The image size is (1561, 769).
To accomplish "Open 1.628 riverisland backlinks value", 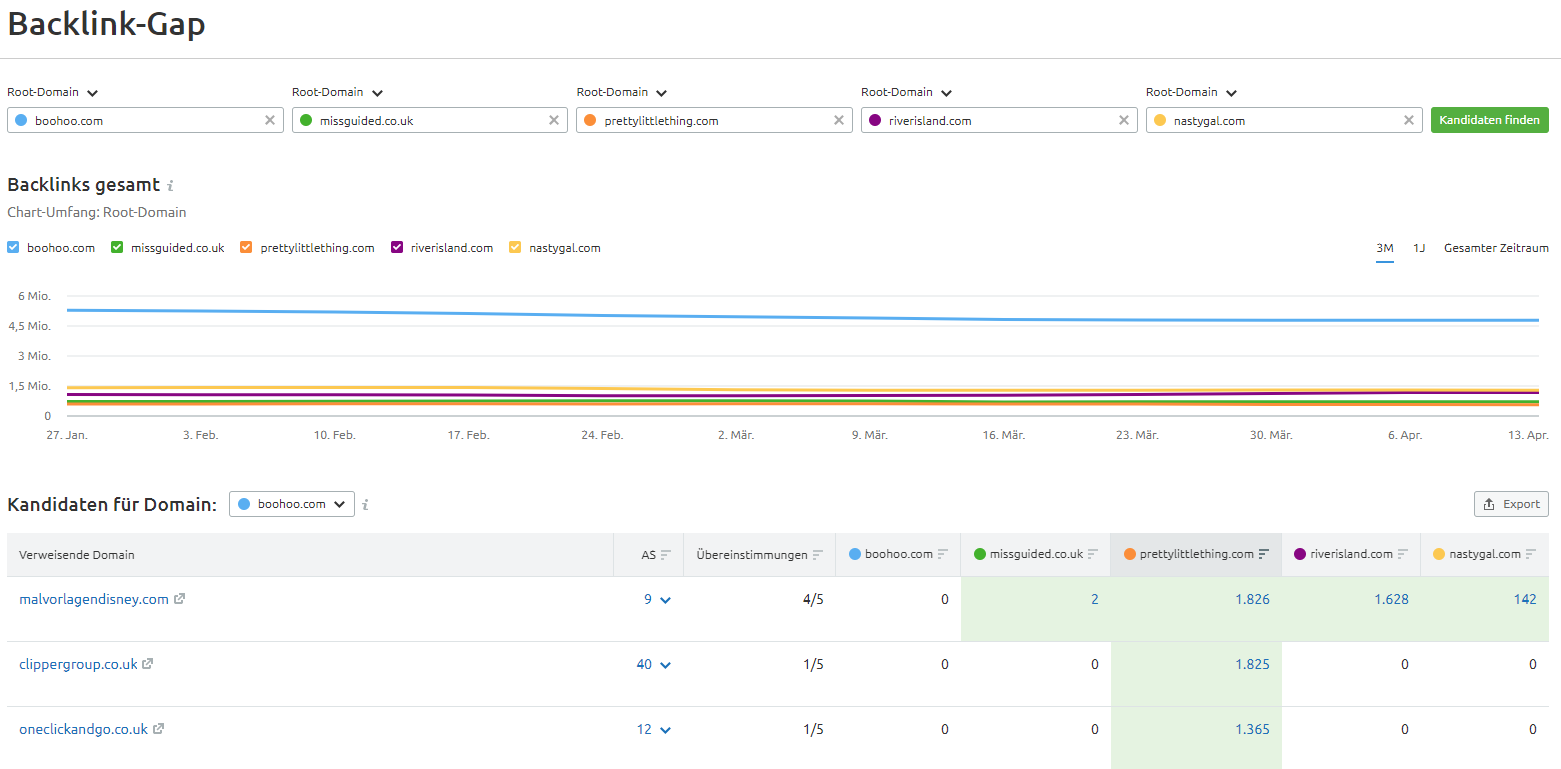I will (1392, 599).
